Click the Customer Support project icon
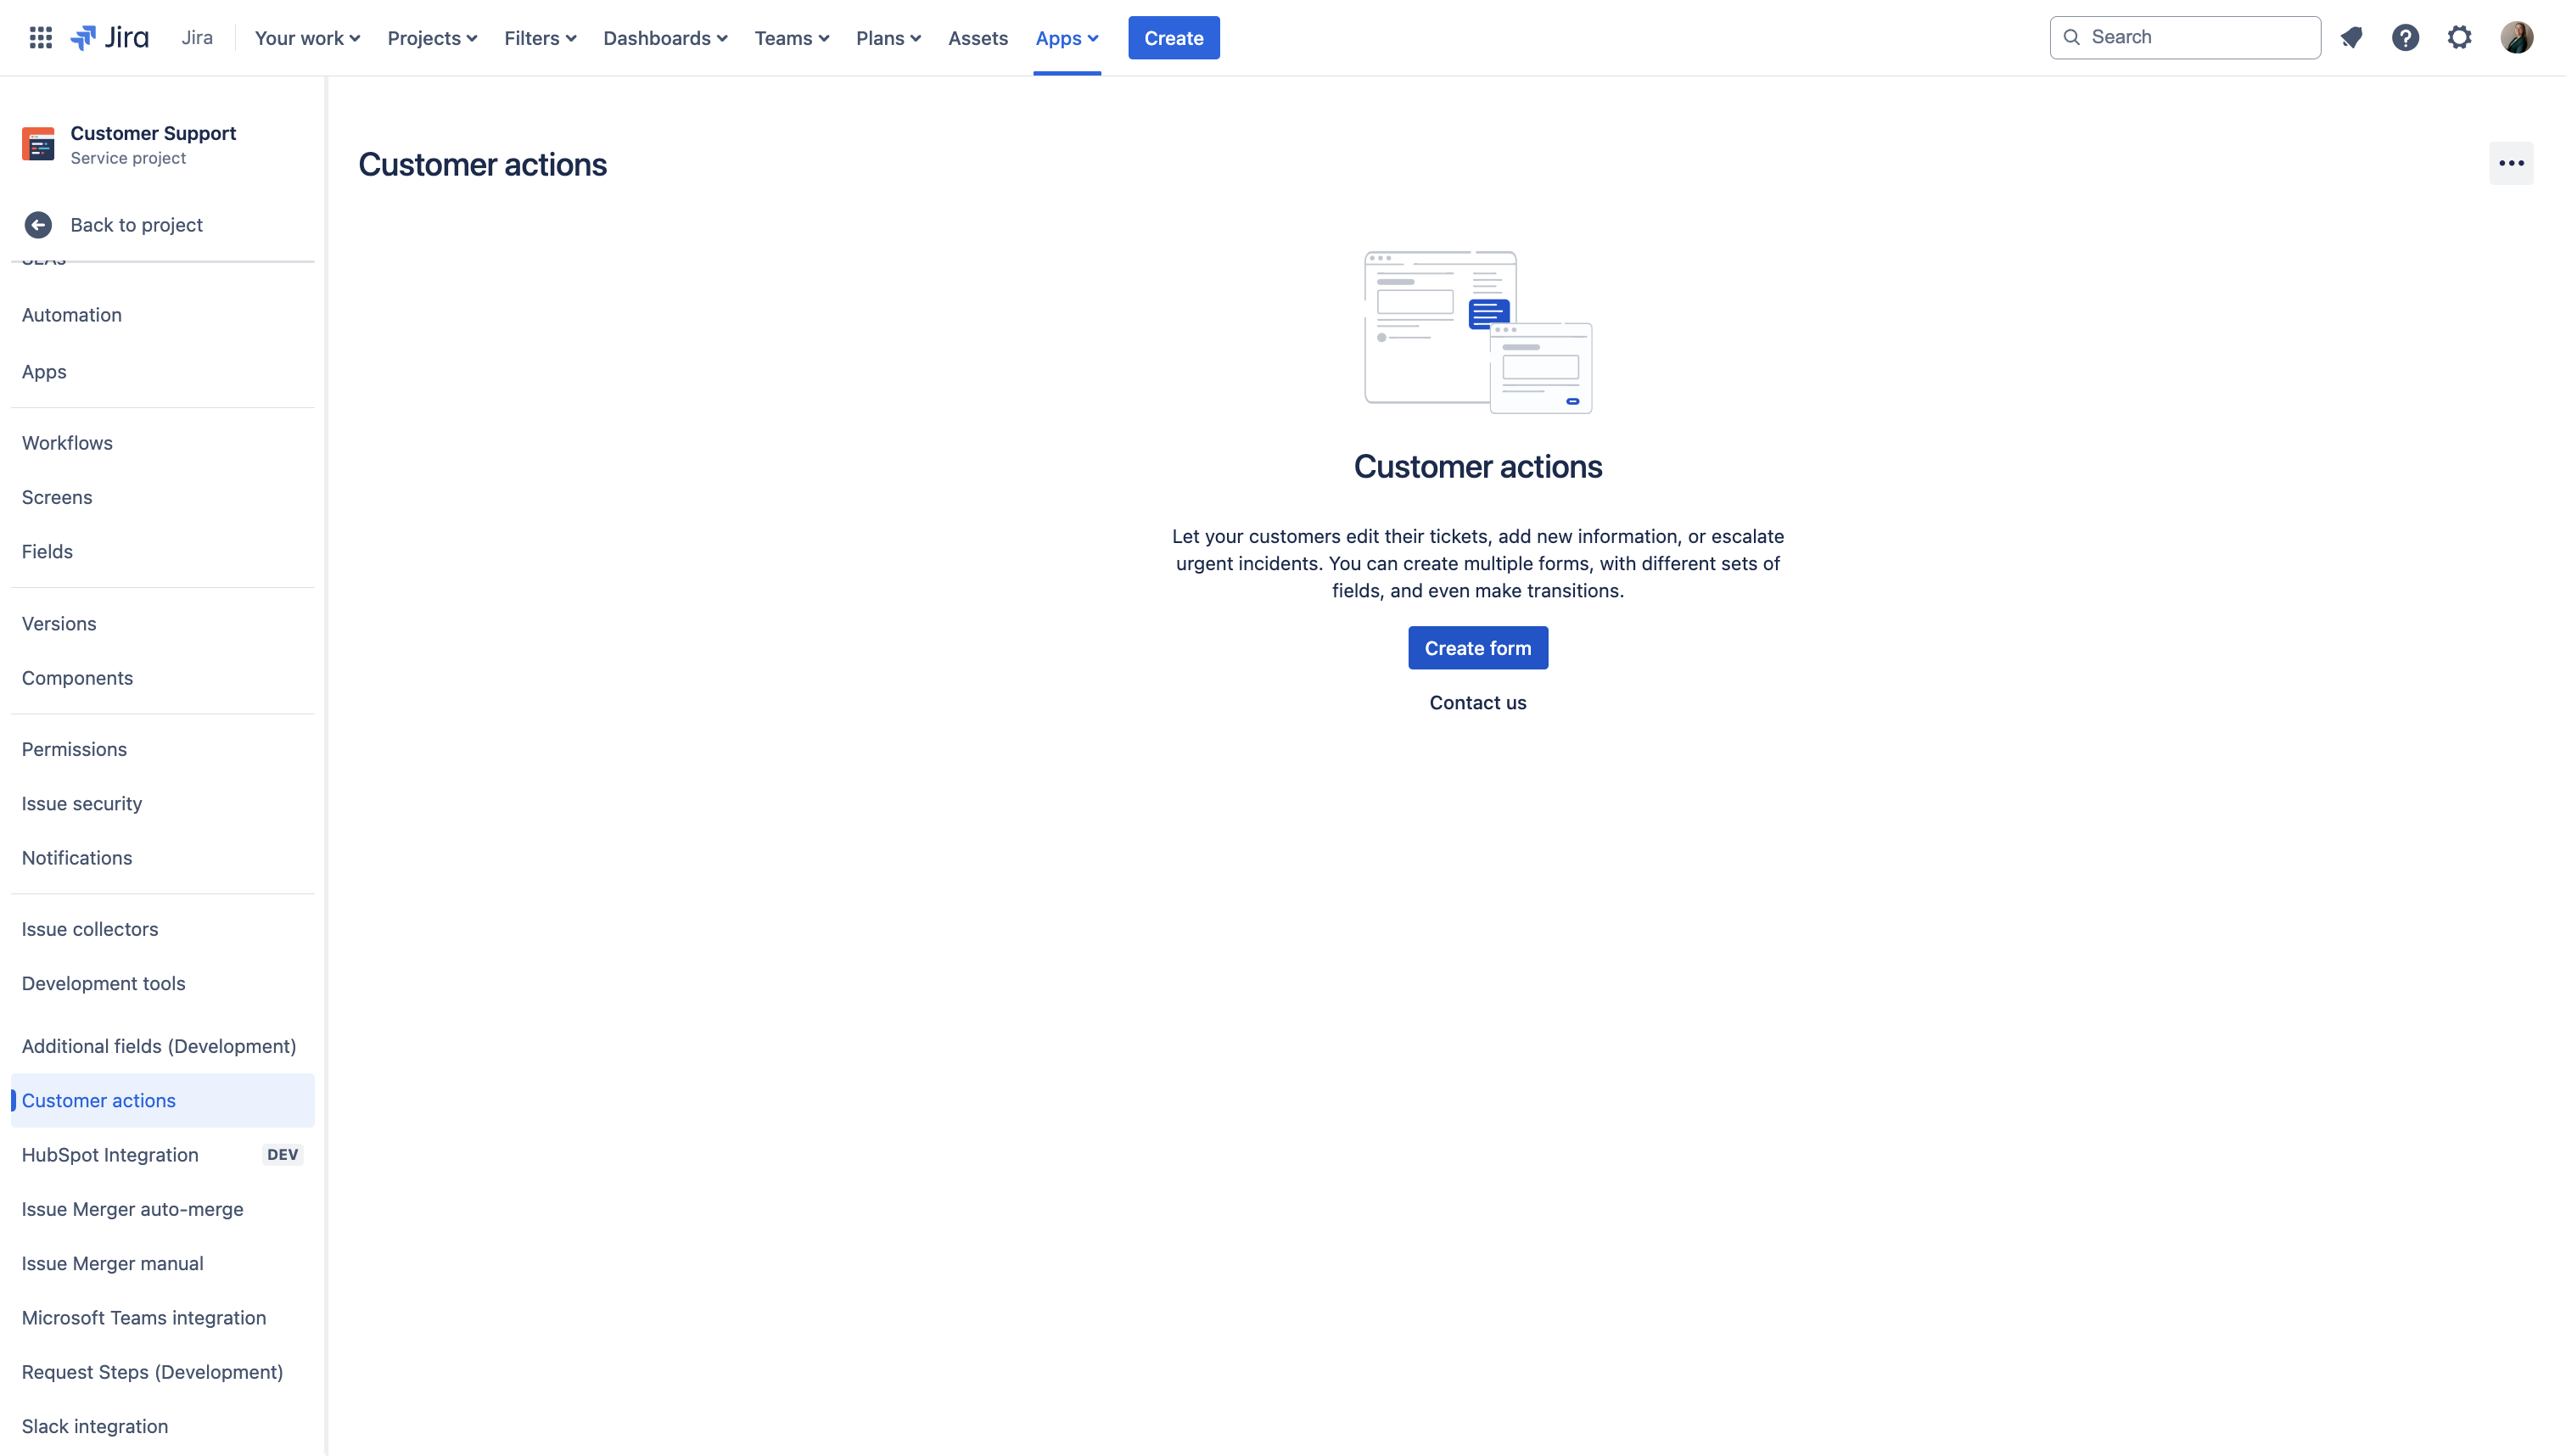This screenshot has height=1456, width=2566. click(x=39, y=144)
